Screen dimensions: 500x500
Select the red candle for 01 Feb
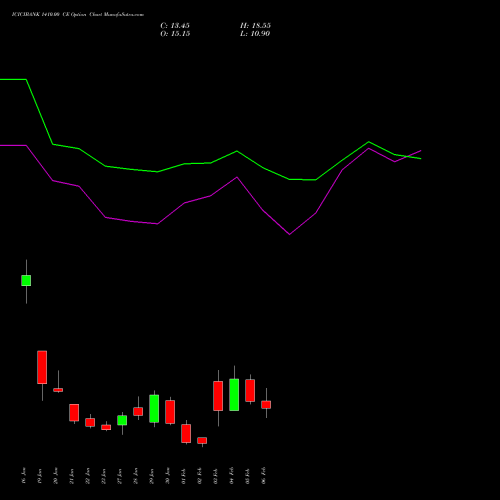click(x=186, y=433)
